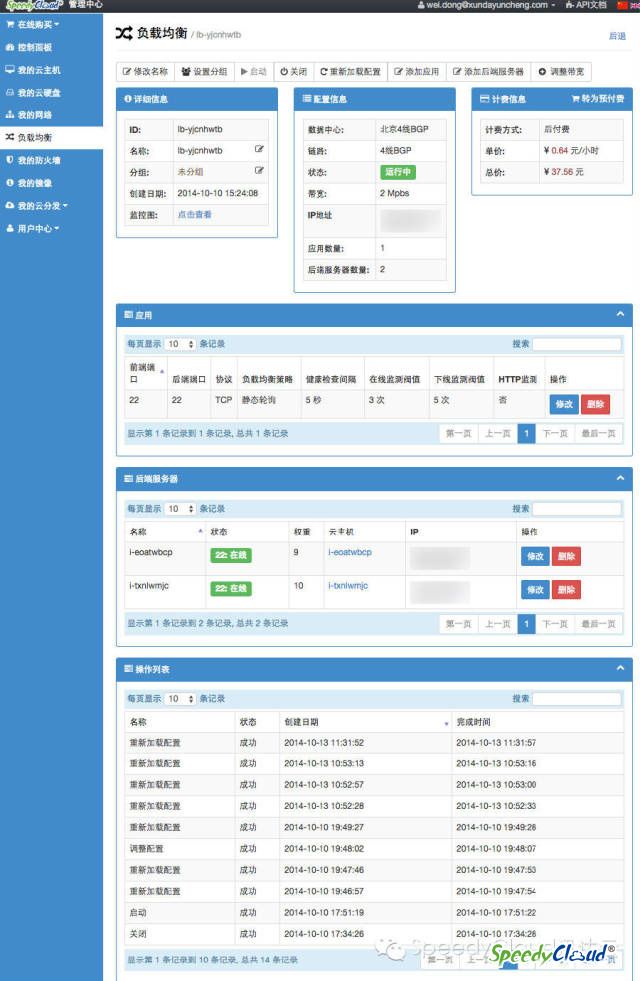Expand 用户中心 sidebar menu
Viewport: 640px width, 981px height.
(x=33, y=228)
